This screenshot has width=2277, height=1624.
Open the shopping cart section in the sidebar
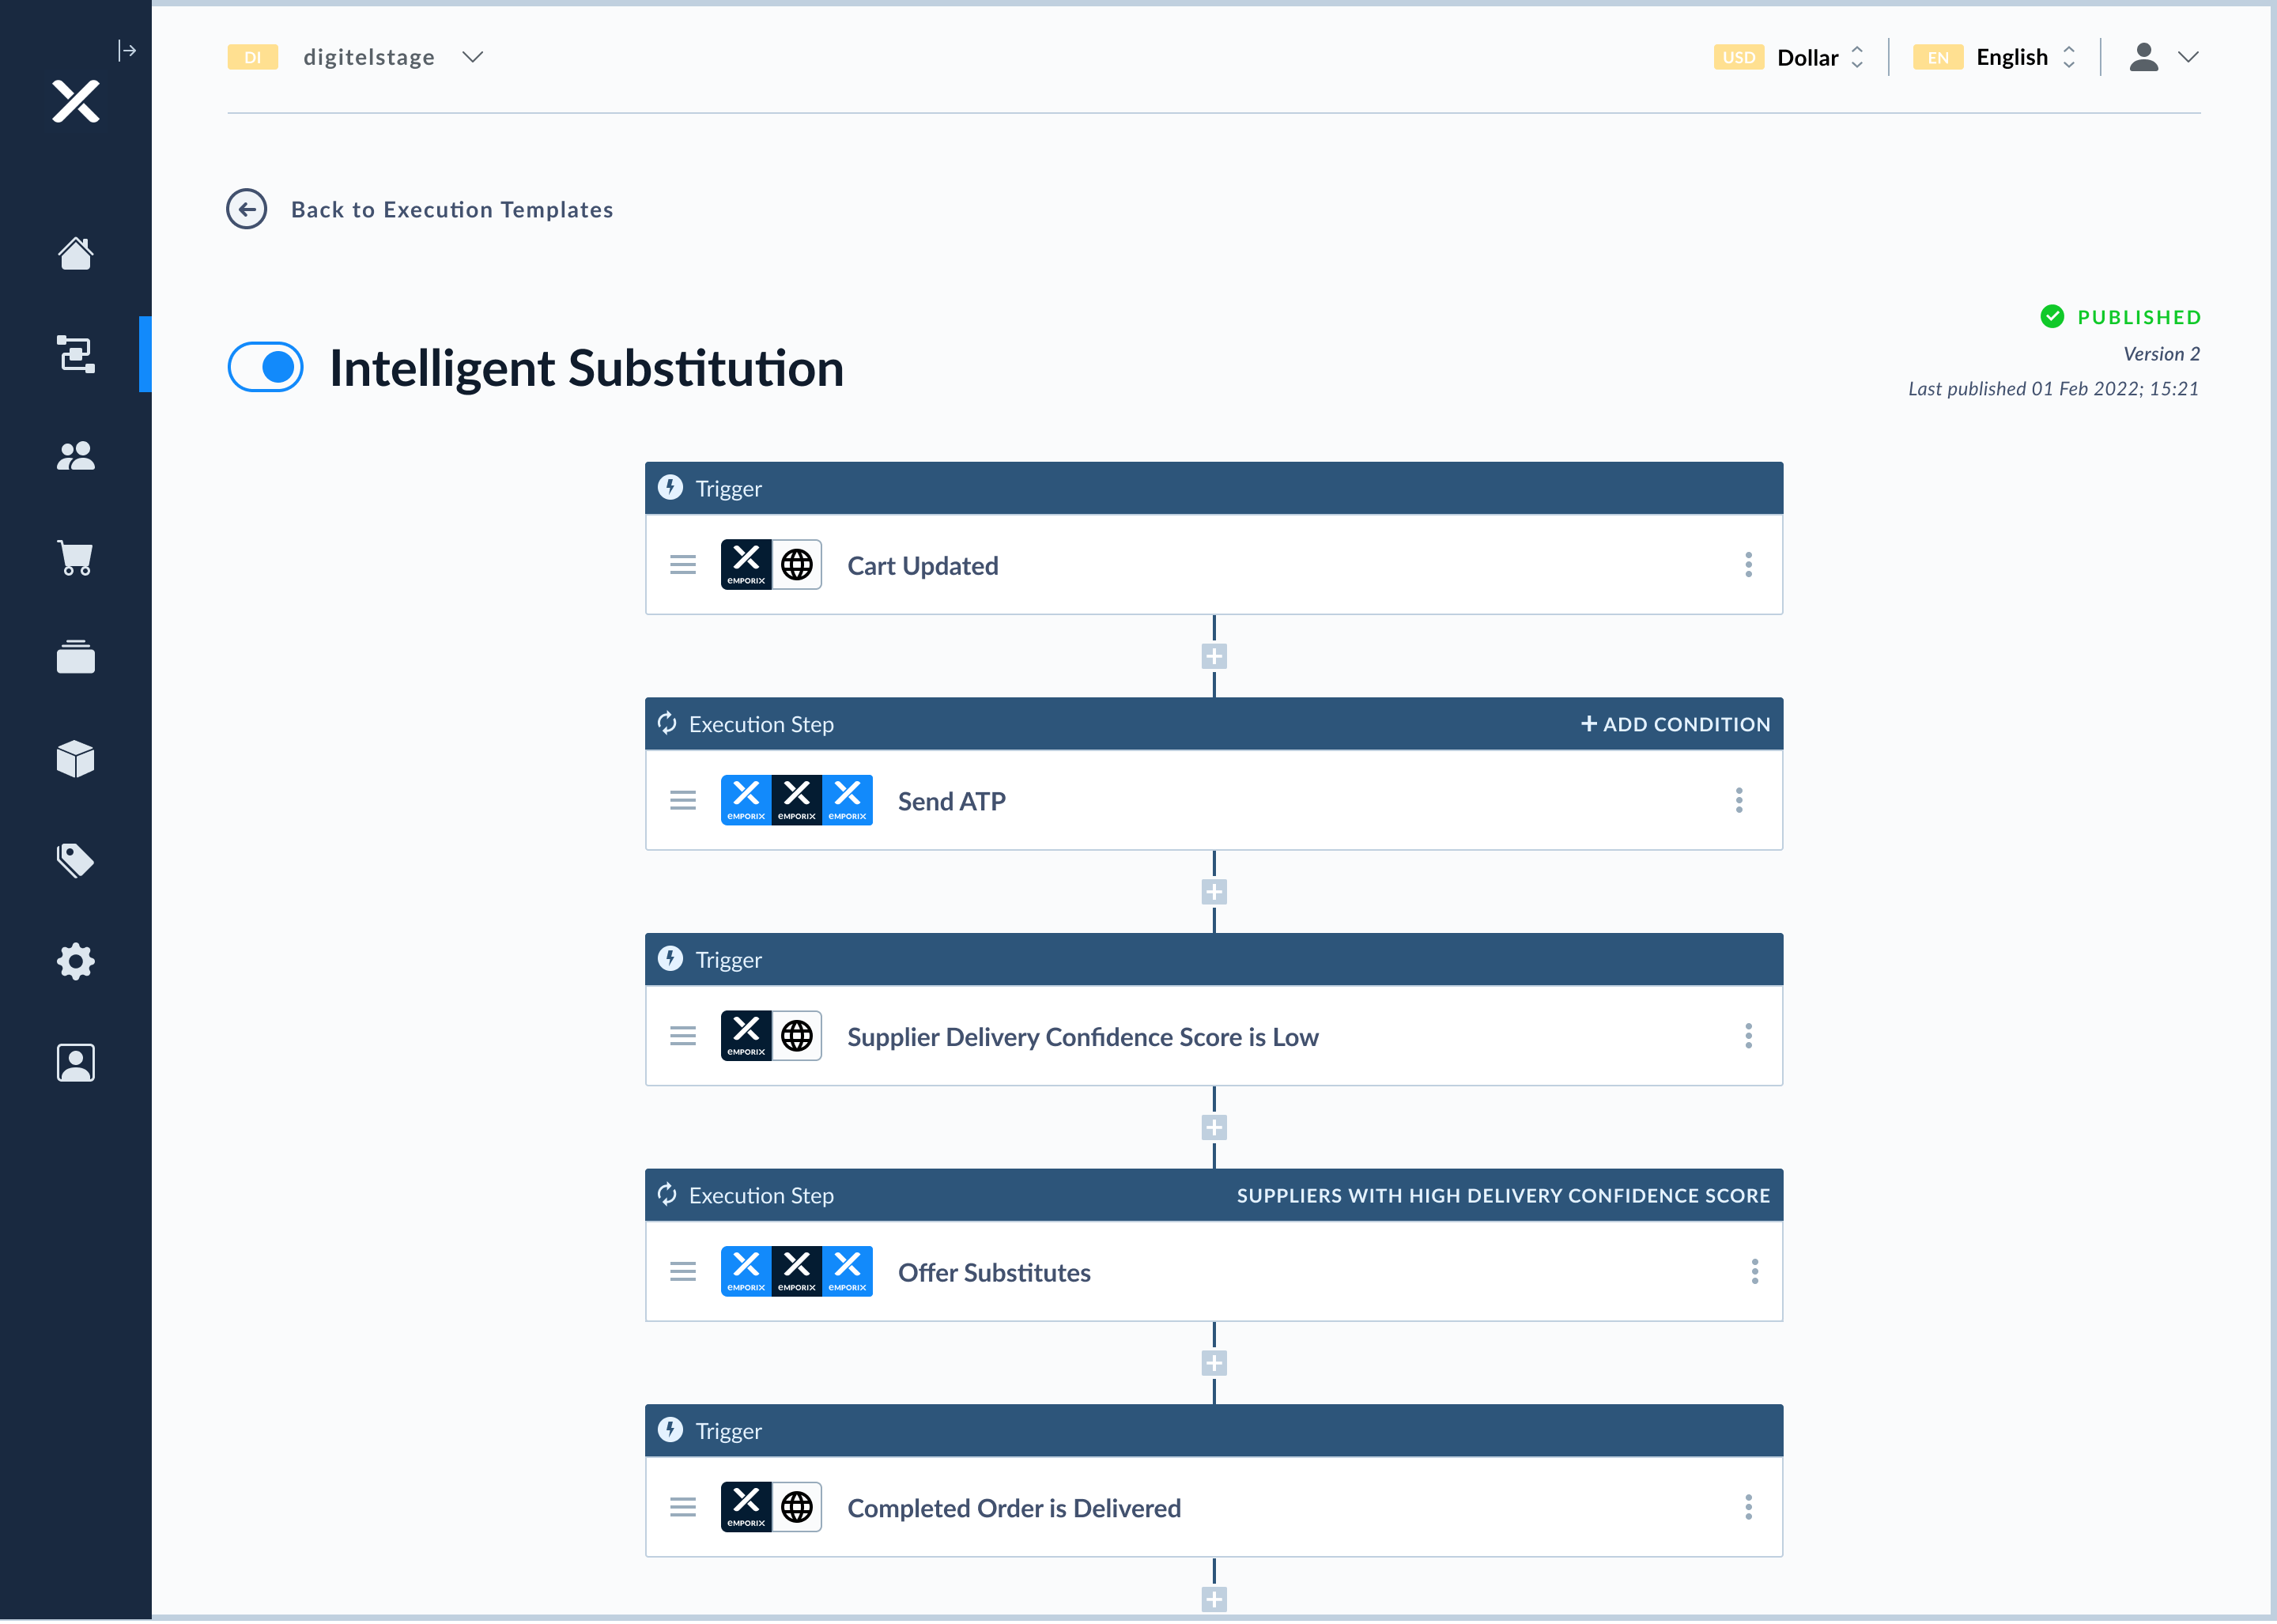pos(75,558)
